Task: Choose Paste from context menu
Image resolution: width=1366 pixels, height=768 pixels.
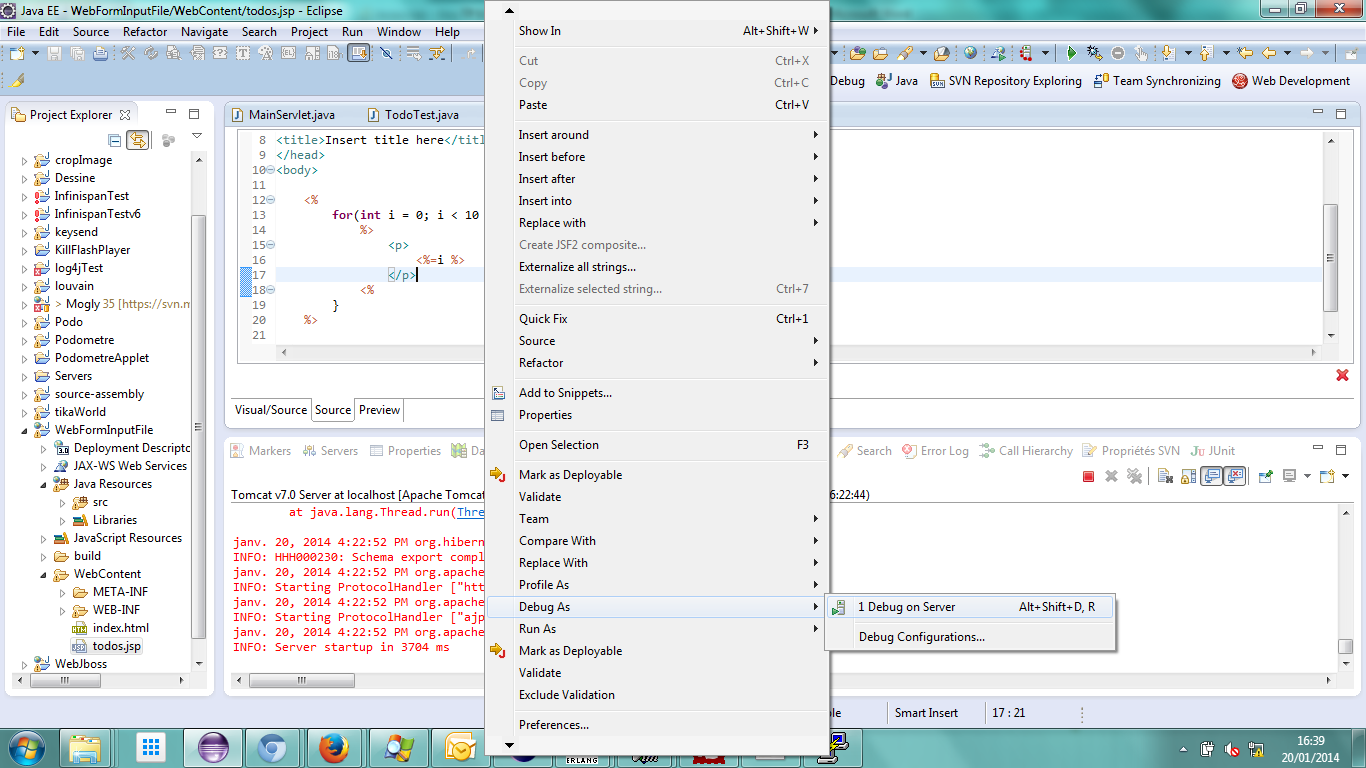Action: click(656, 105)
